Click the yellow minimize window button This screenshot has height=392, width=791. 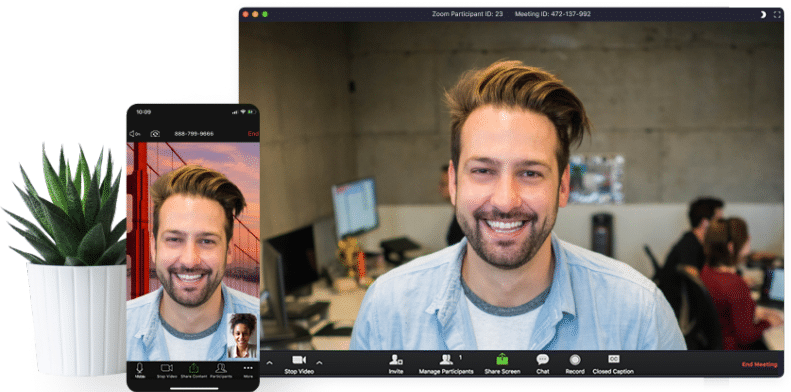tap(255, 14)
